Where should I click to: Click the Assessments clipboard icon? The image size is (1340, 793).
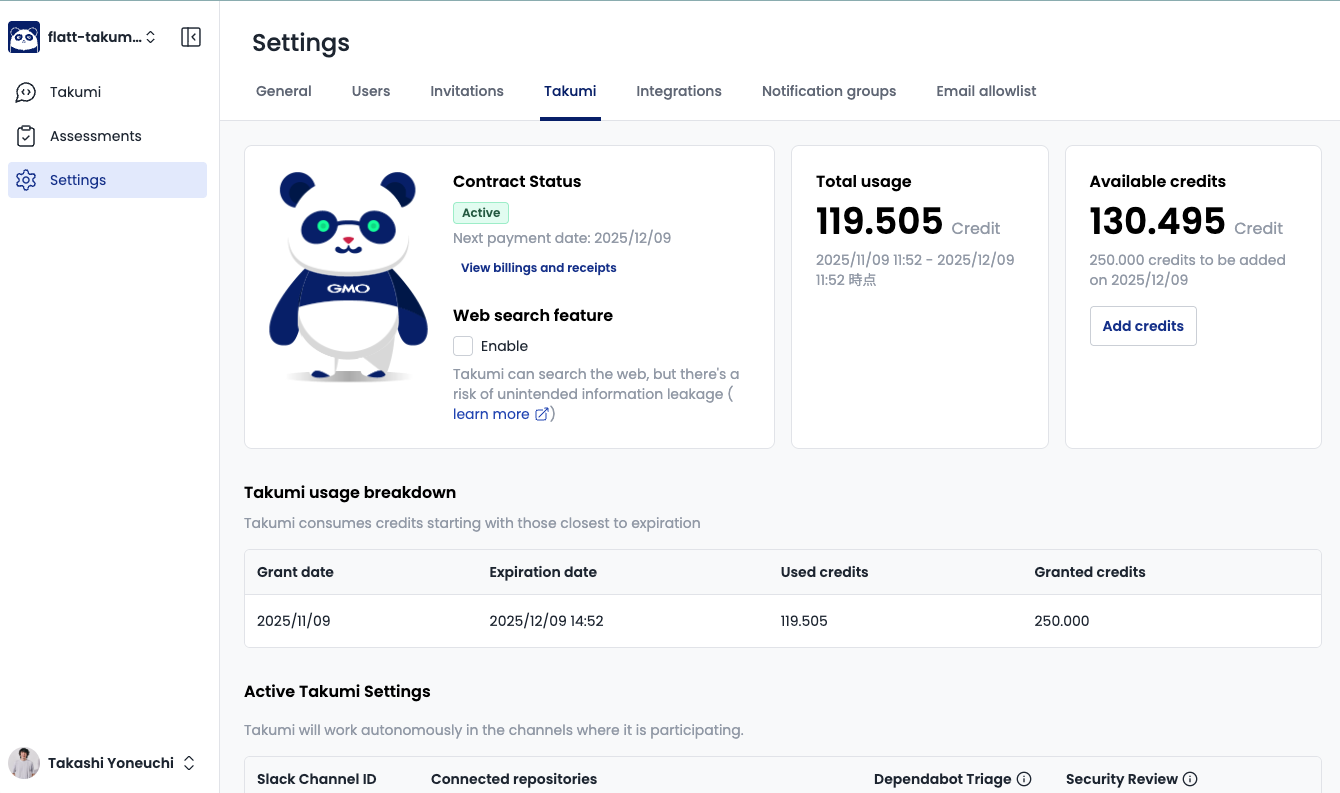point(26,136)
